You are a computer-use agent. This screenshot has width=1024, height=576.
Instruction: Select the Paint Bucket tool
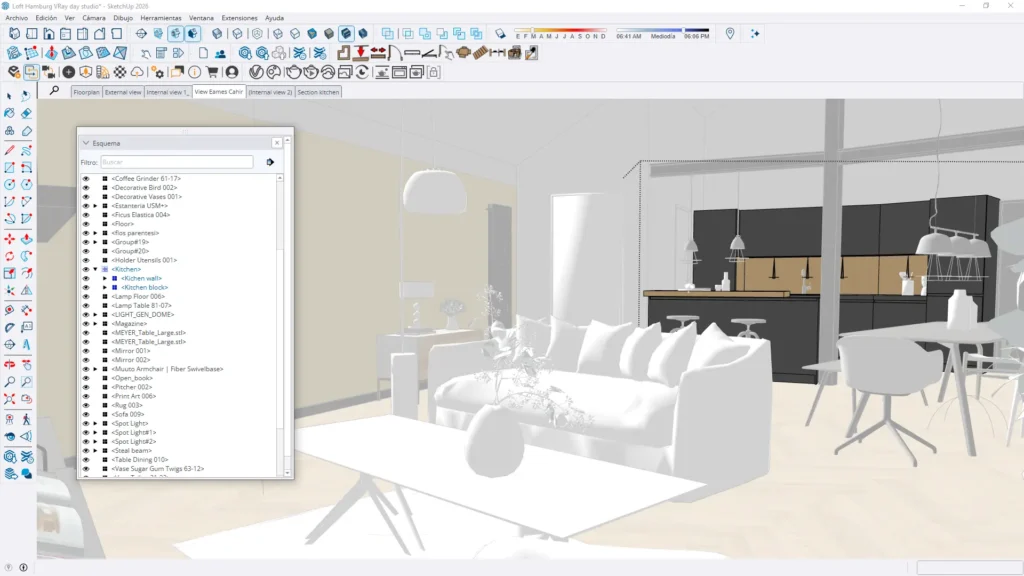10,114
